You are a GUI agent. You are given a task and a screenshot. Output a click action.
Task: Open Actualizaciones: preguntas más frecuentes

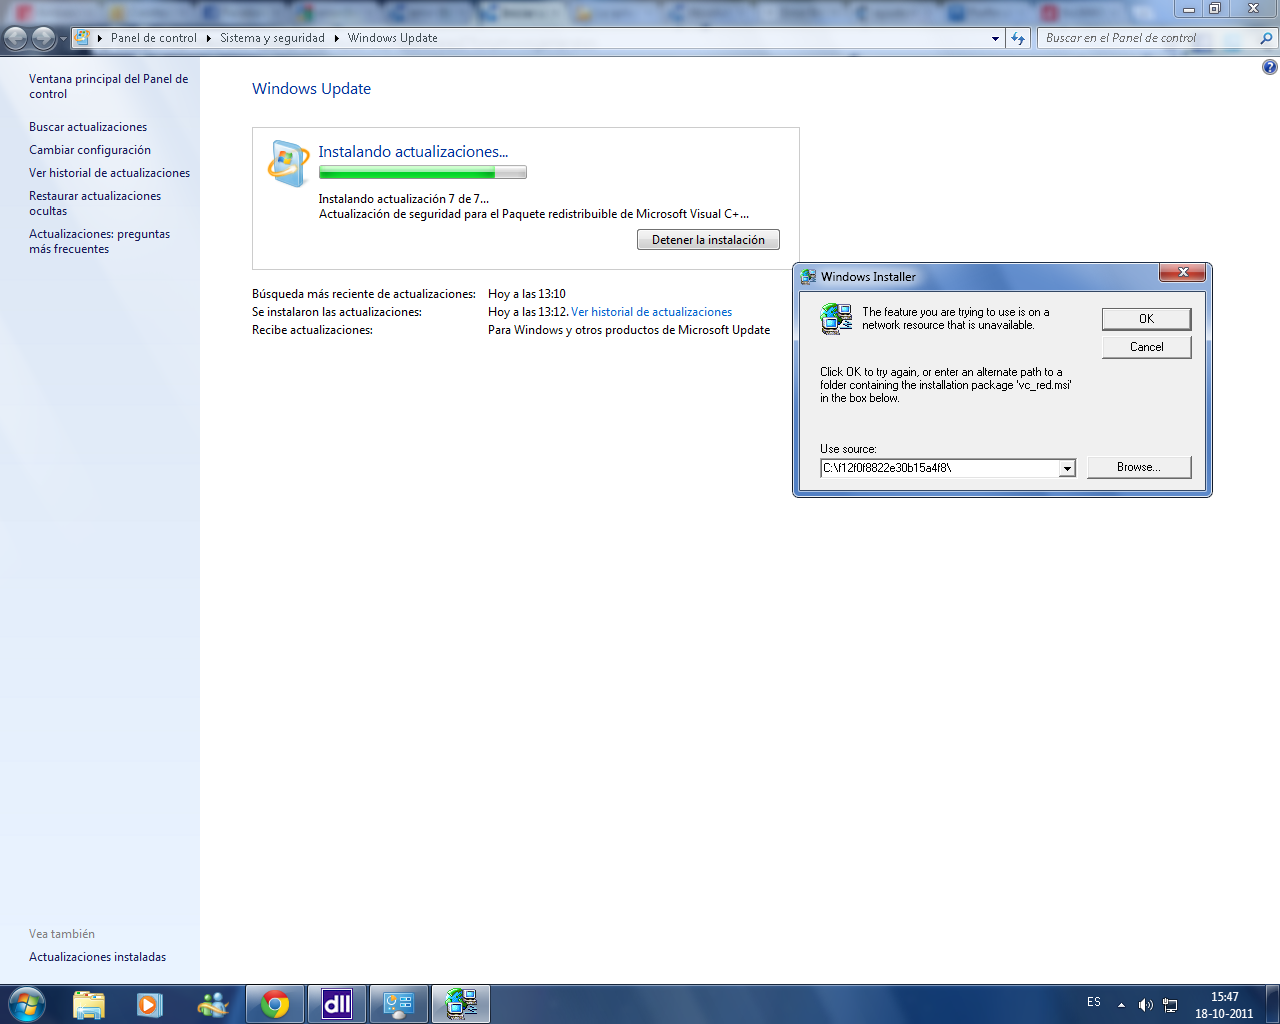point(99,241)
